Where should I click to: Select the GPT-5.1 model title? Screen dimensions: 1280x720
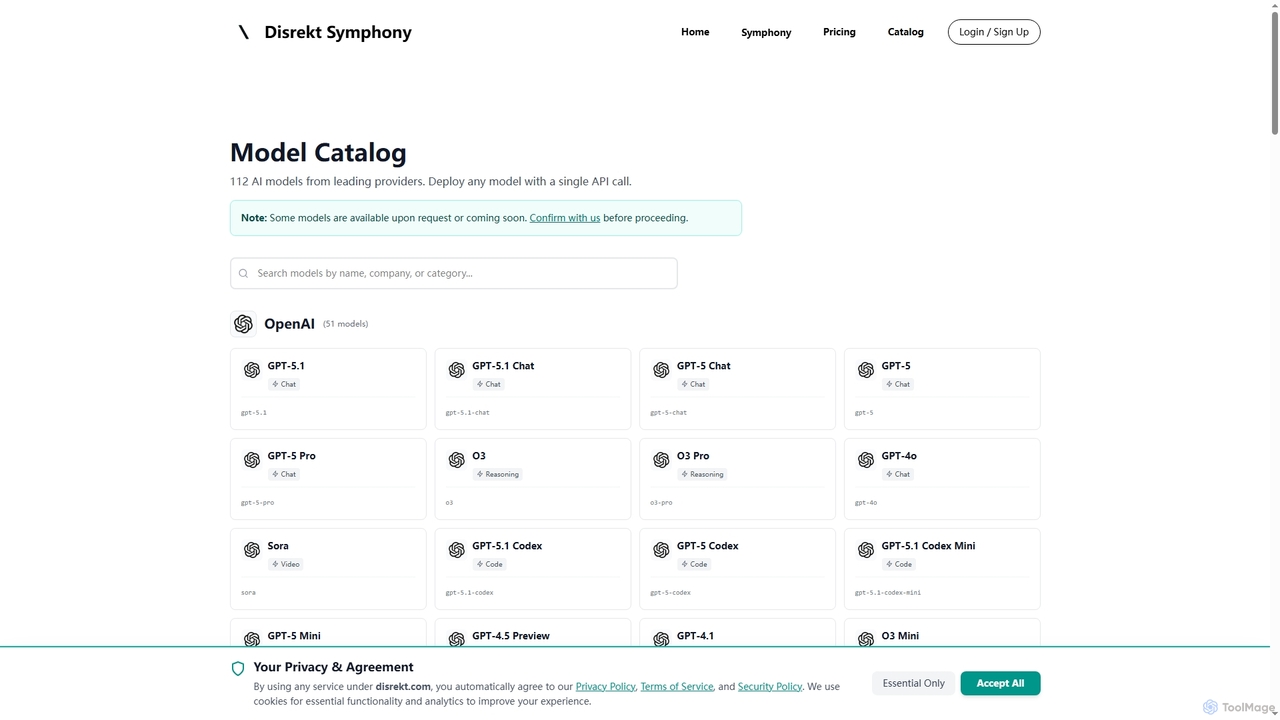286,366
